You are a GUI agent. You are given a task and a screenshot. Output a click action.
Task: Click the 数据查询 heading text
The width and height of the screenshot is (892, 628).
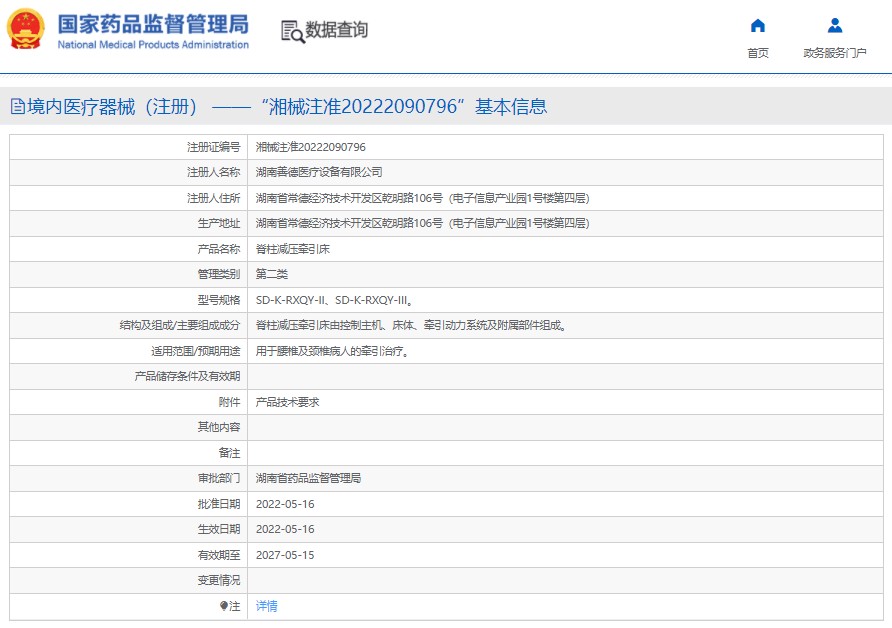tap(336, 30)
